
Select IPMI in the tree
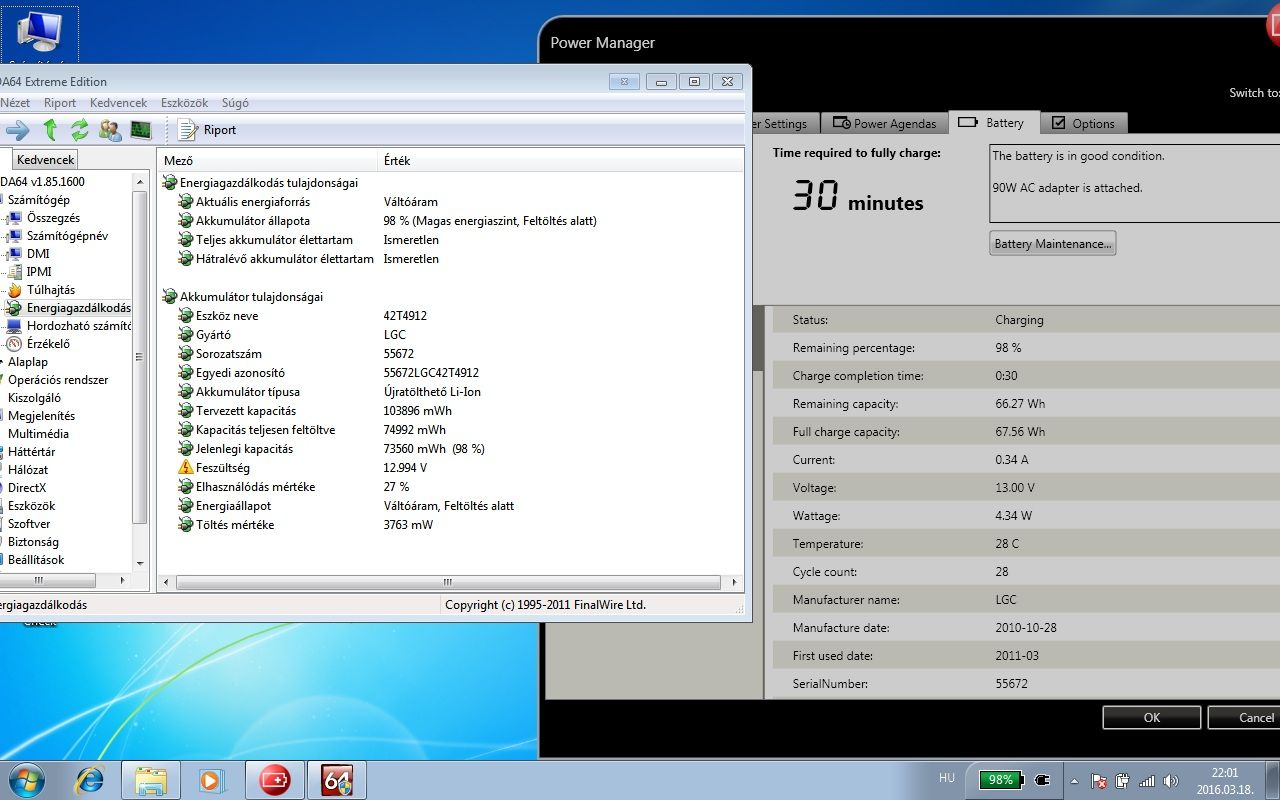click(39, 272)
